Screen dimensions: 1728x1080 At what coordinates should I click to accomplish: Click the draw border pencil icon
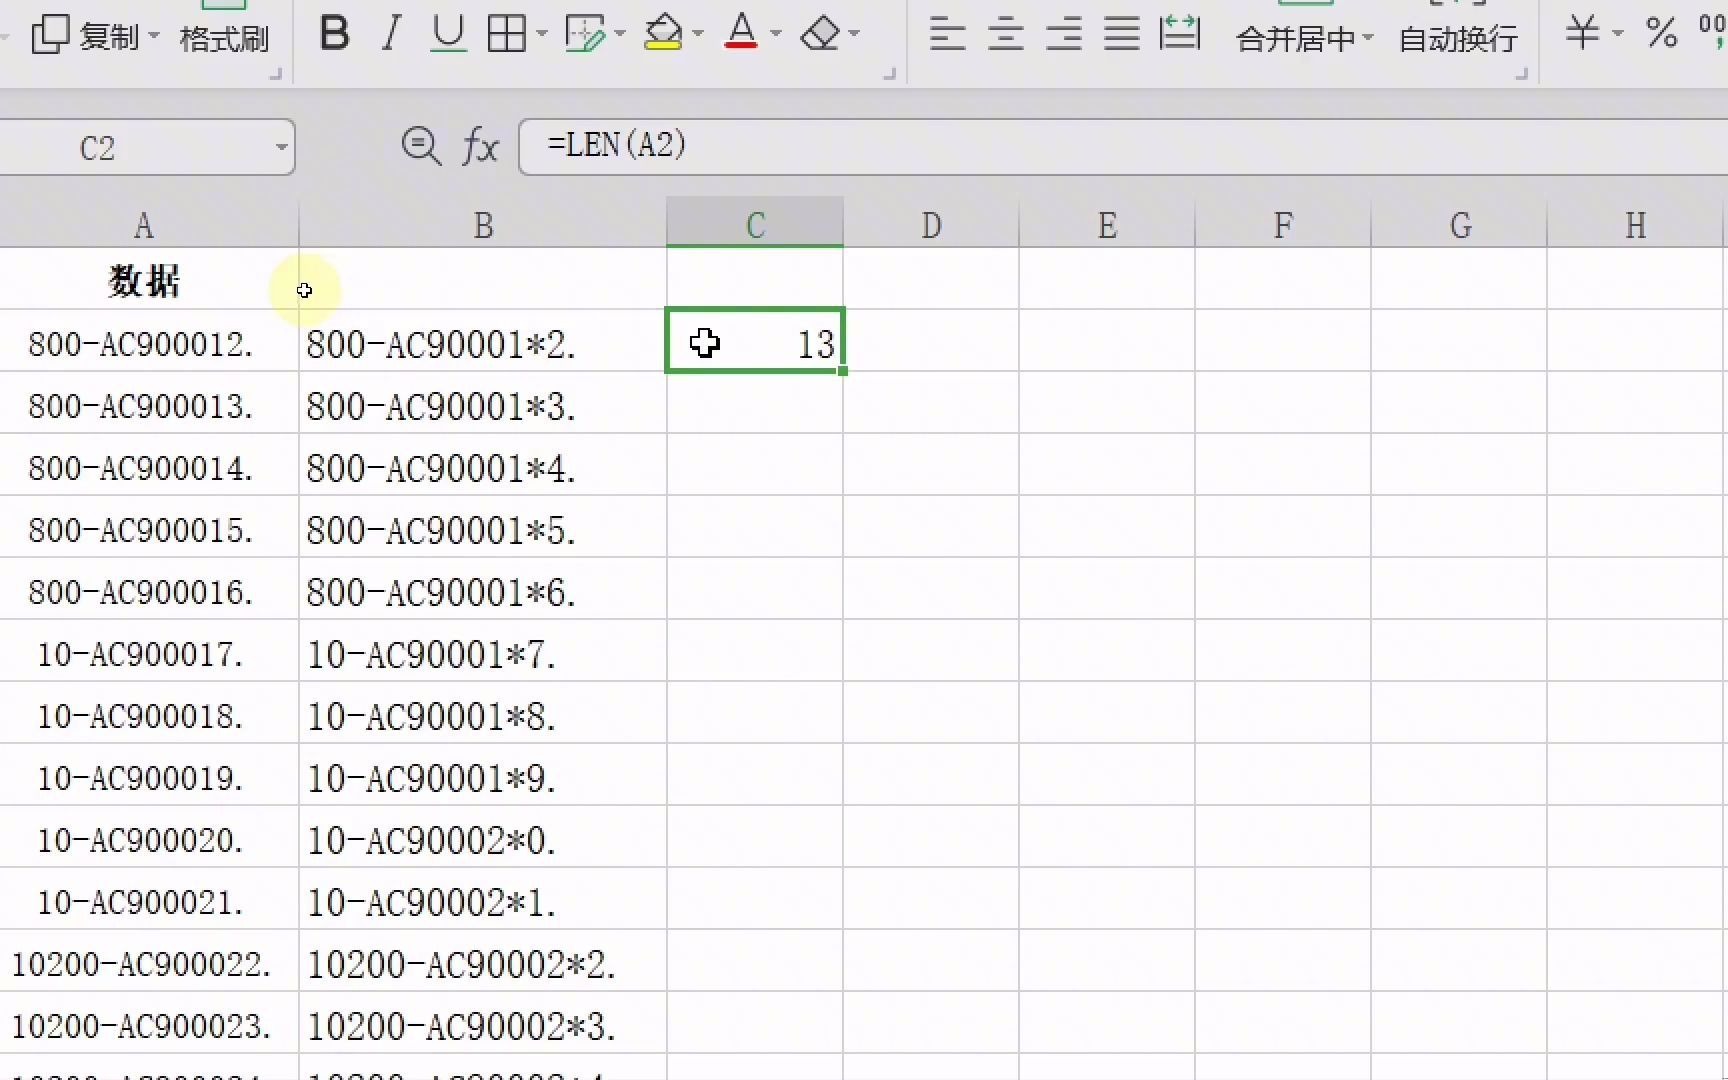pyautogui.click(x=584, y=34)
